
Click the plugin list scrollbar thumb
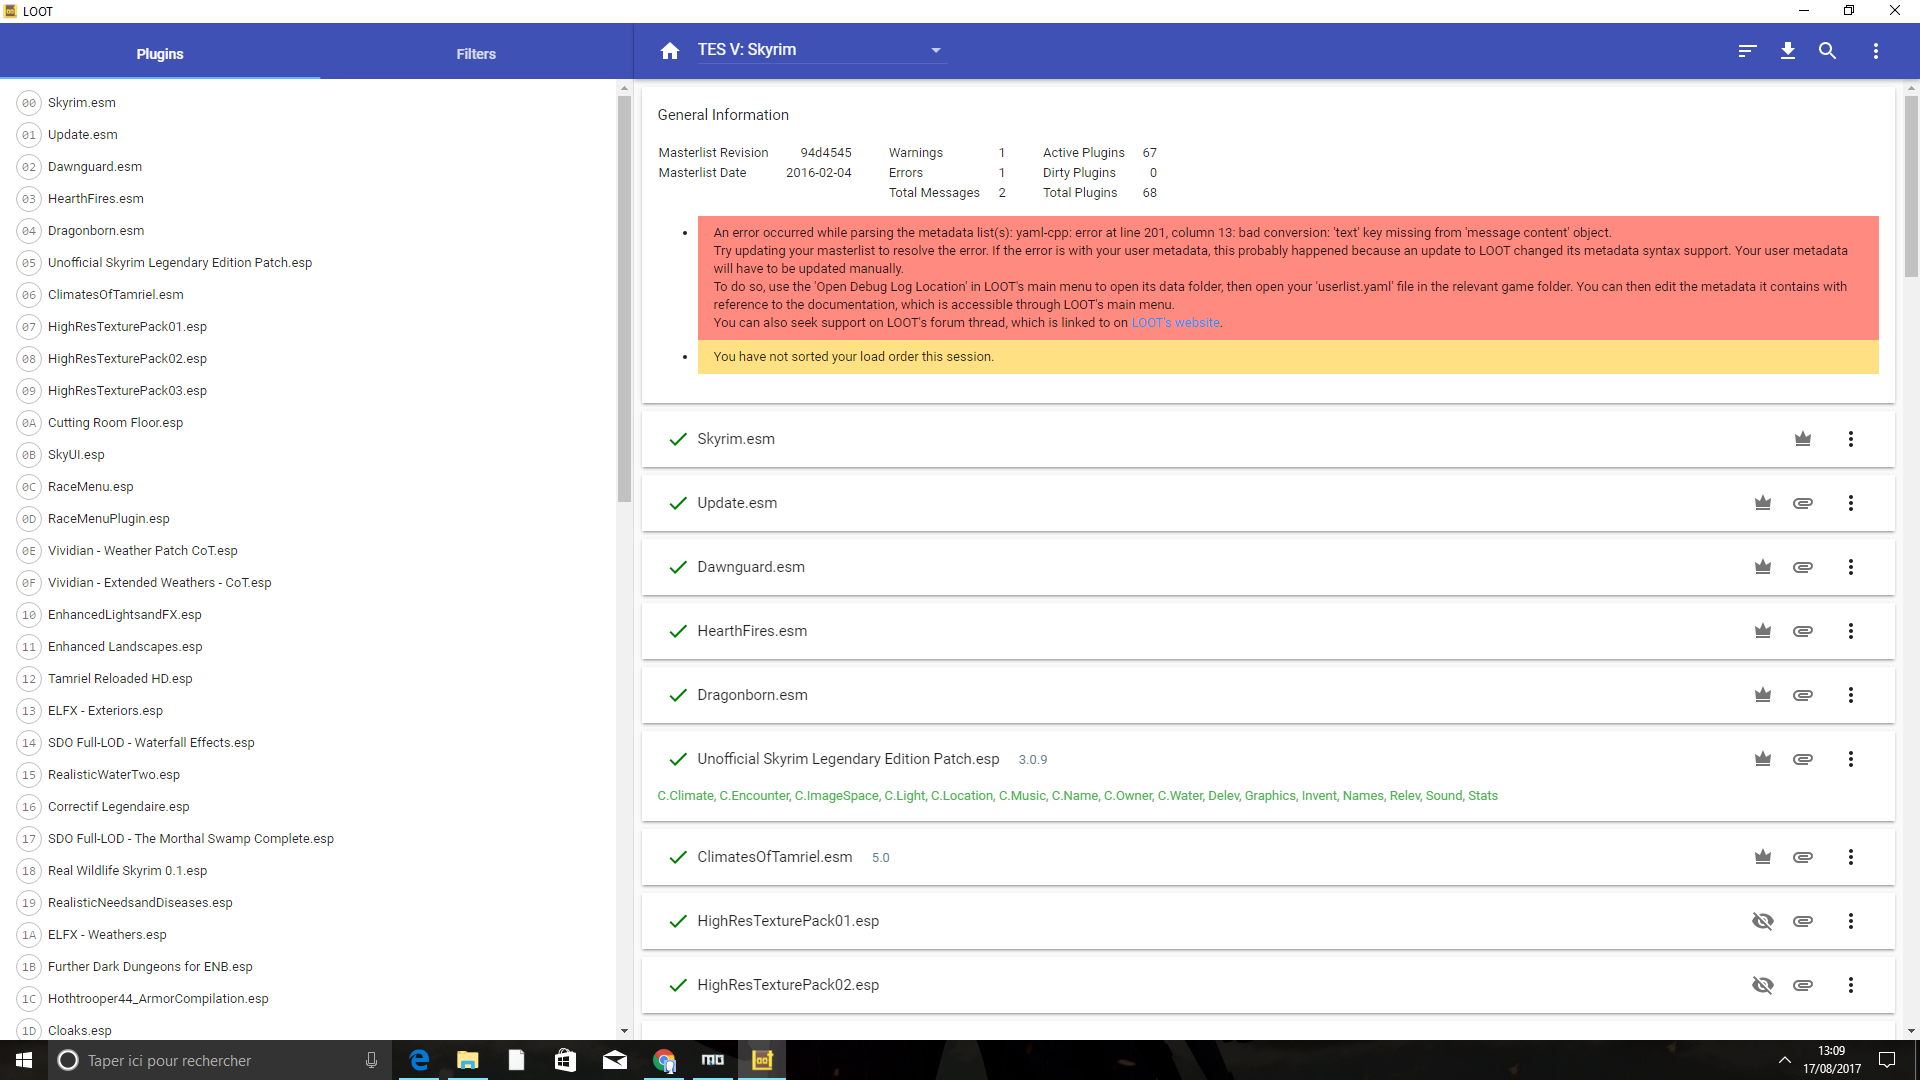(x=624, y=298)
